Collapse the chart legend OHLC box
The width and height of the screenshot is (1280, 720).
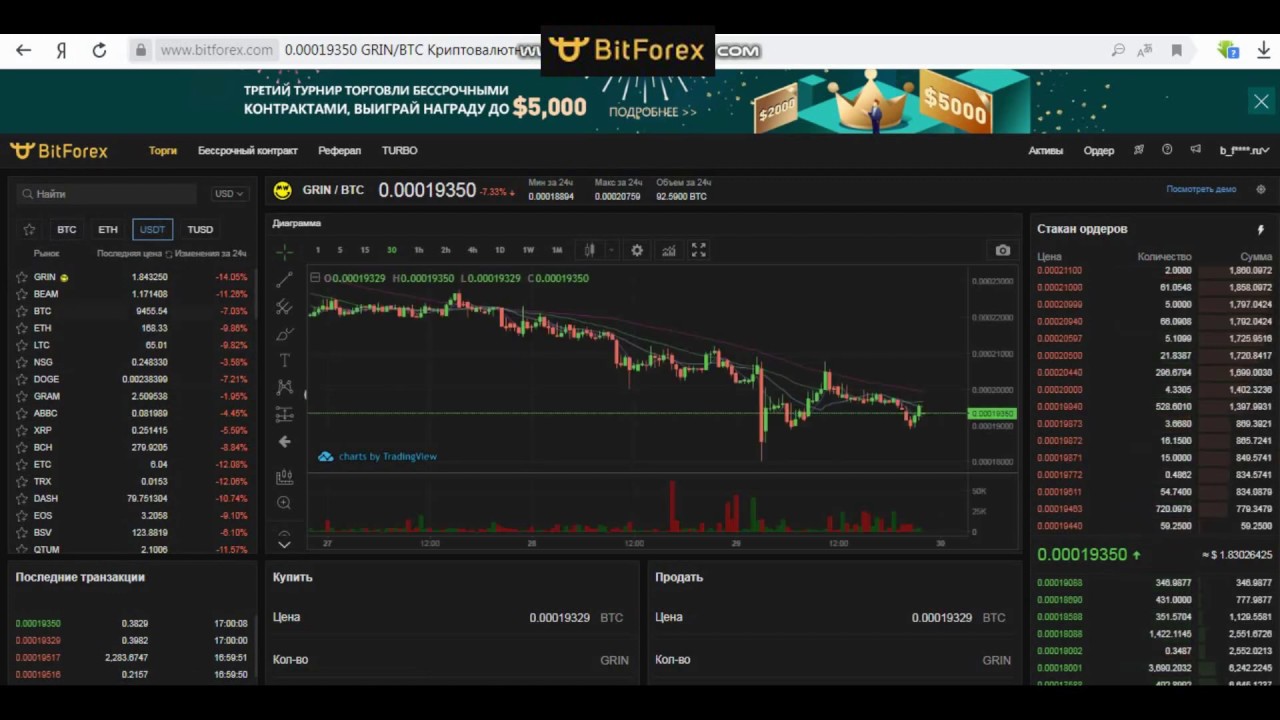[315, 278]
